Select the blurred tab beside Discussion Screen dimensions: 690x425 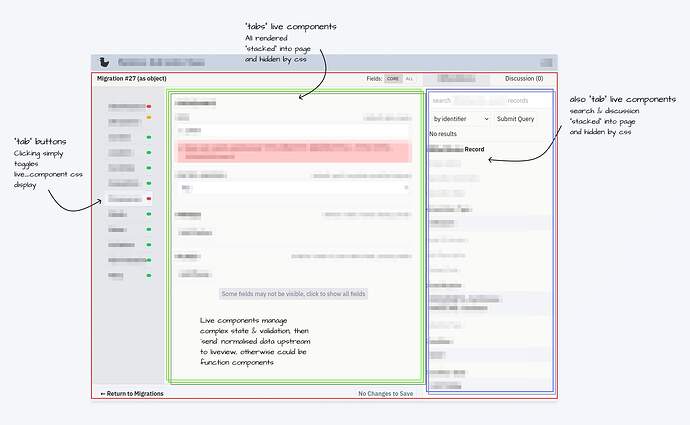click(x=456, y=79)
